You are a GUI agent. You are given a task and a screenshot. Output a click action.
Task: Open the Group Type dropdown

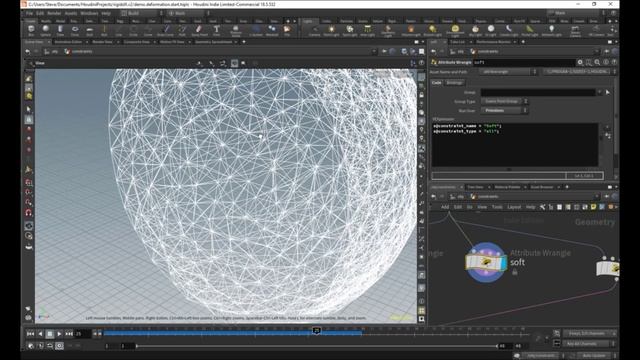(x=504, y=101)
